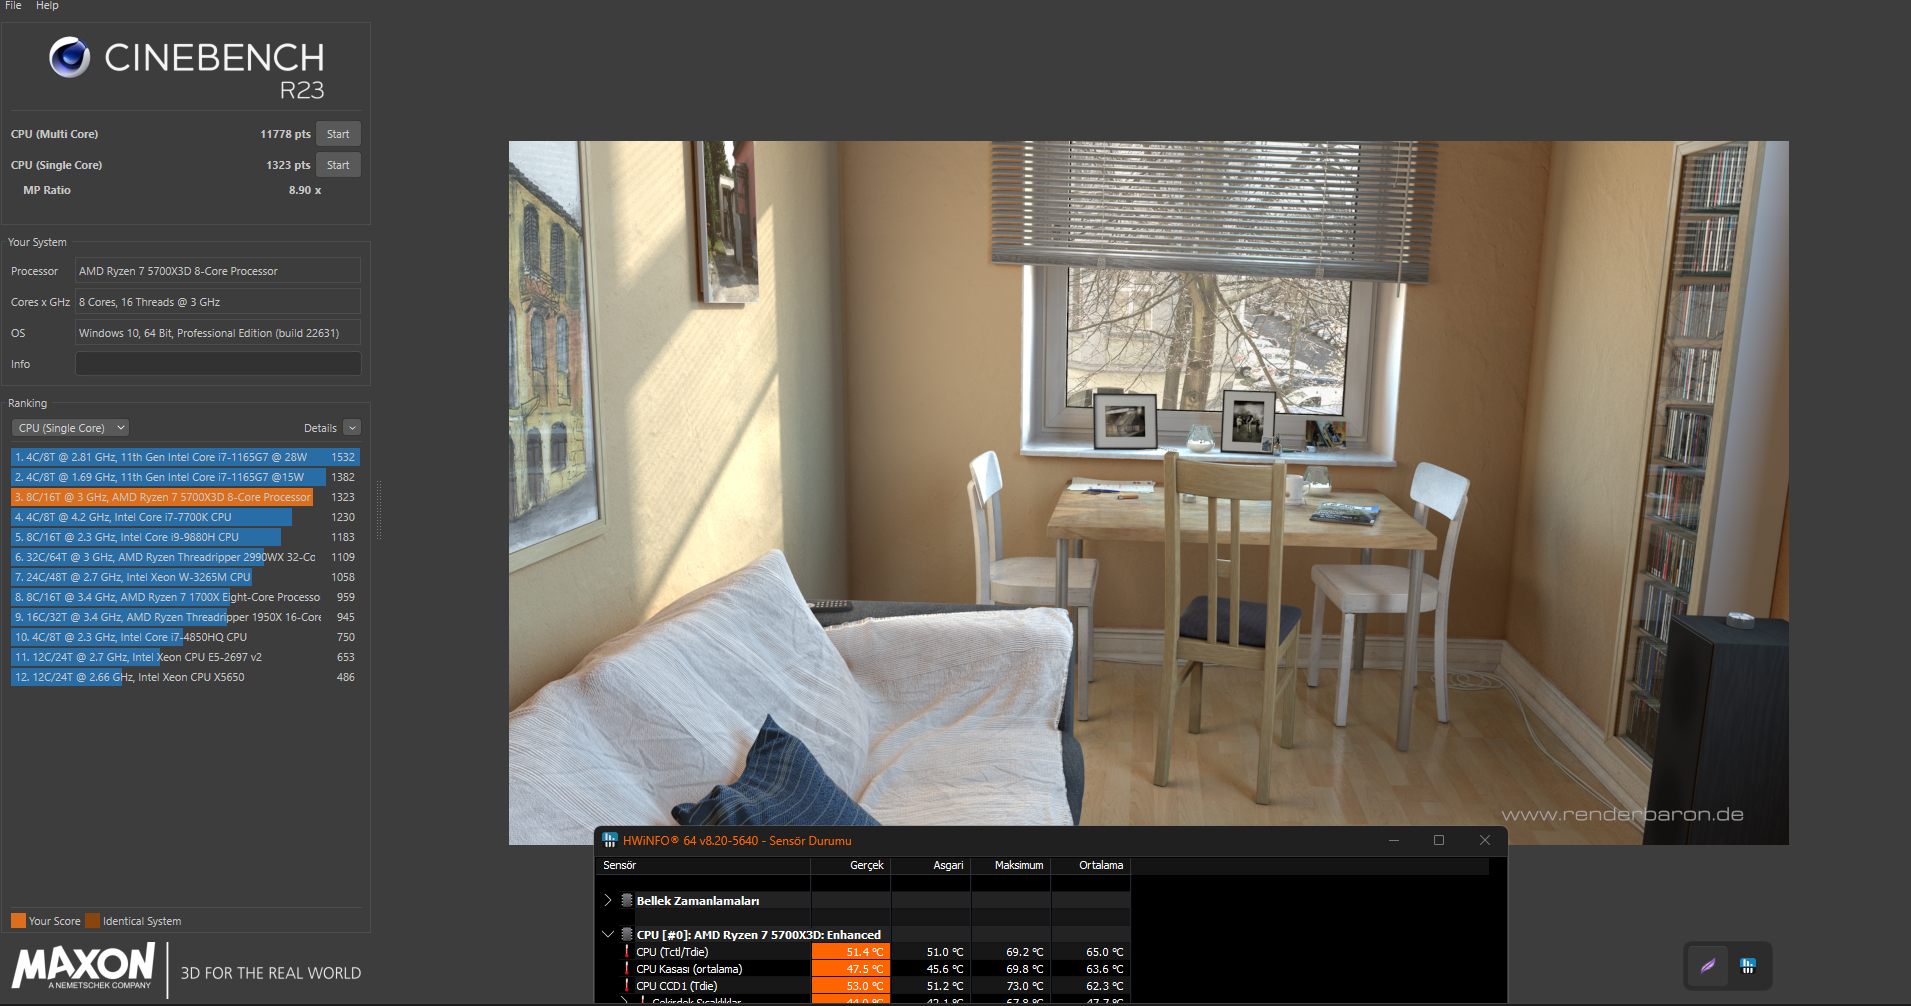This screenshot has height=1006, width=1911.
Task: Click the Identical System legend swatch
Action: 92,921
